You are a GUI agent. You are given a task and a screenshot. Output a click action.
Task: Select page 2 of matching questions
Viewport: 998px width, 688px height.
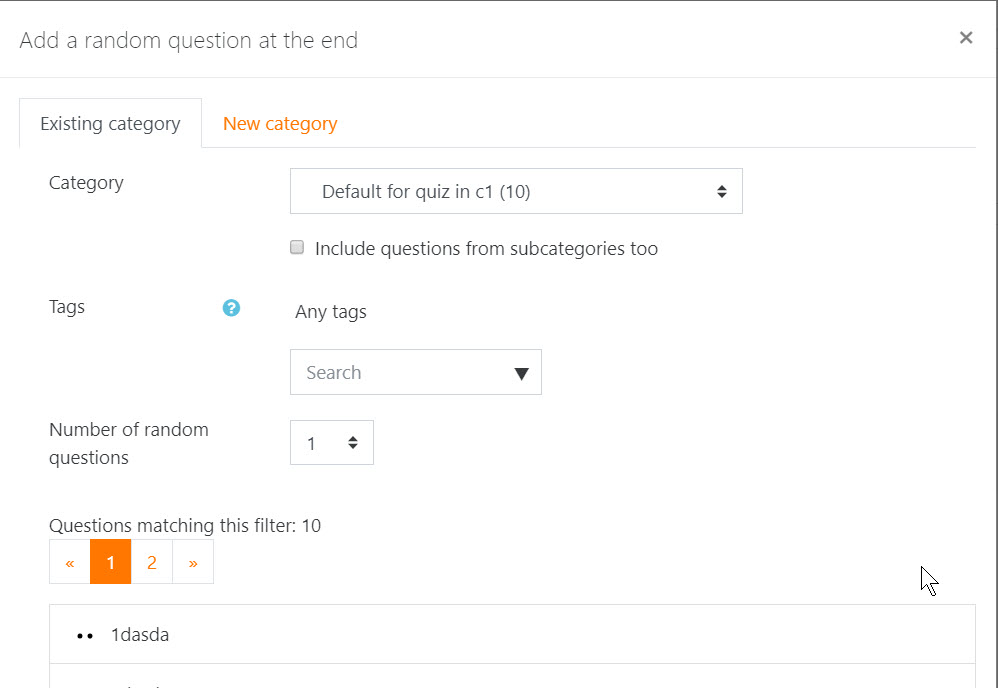(x=151, y=562)
